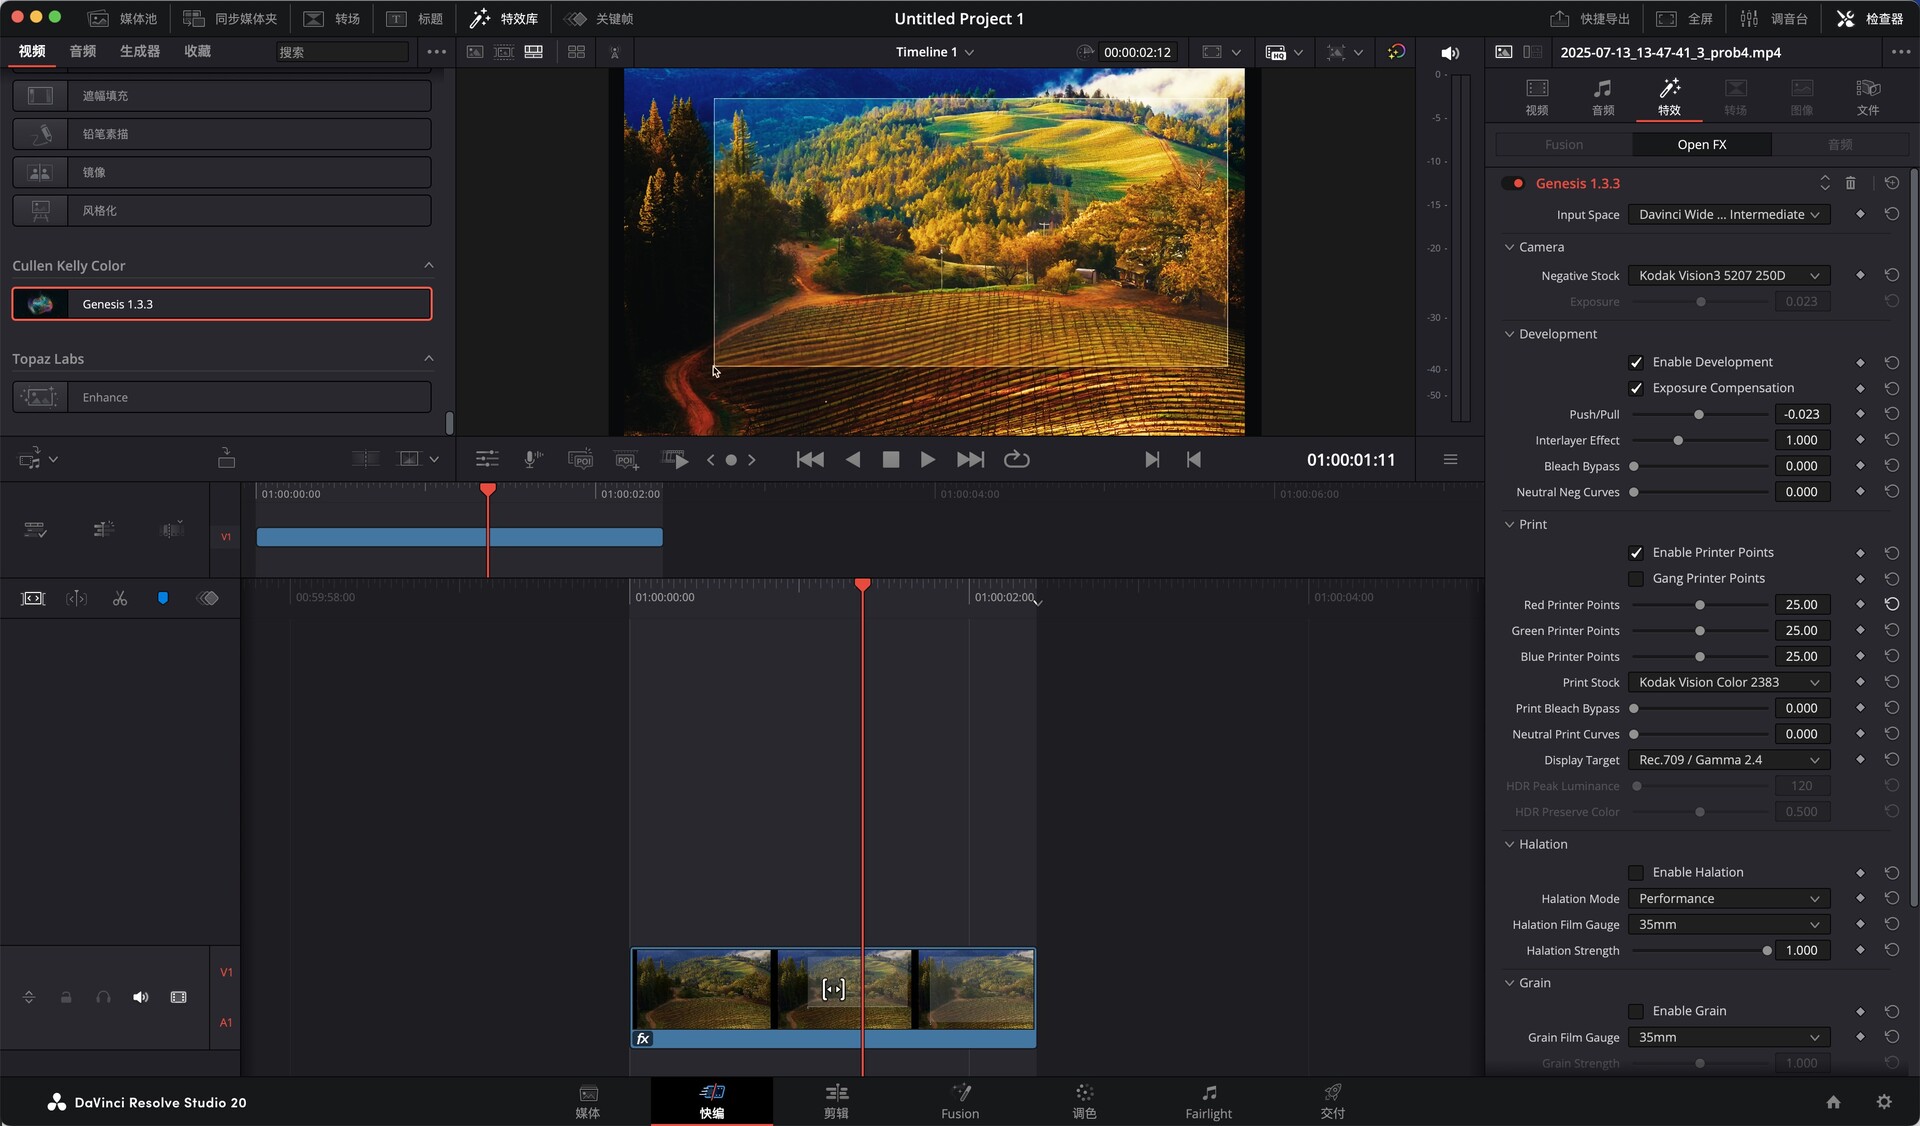Click the razor scissors cut icon
The height and width of the screenshot is (1126, 1920).
[120, 598]
